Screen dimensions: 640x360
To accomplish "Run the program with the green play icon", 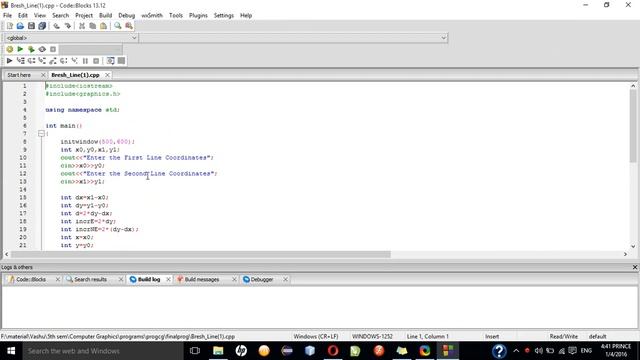I will tap(20, 49).
